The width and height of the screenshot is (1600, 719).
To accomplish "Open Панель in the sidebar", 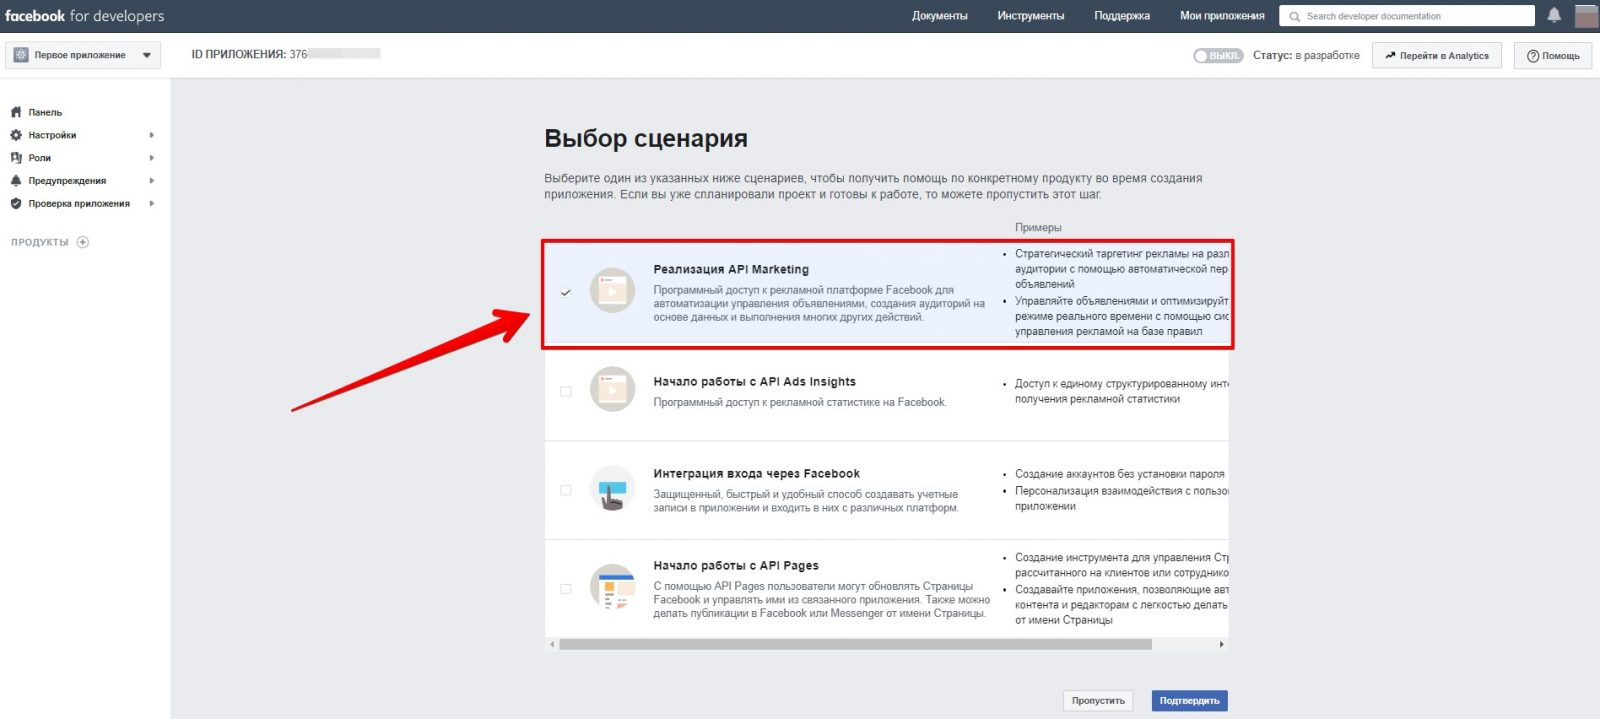I will 45,112.
